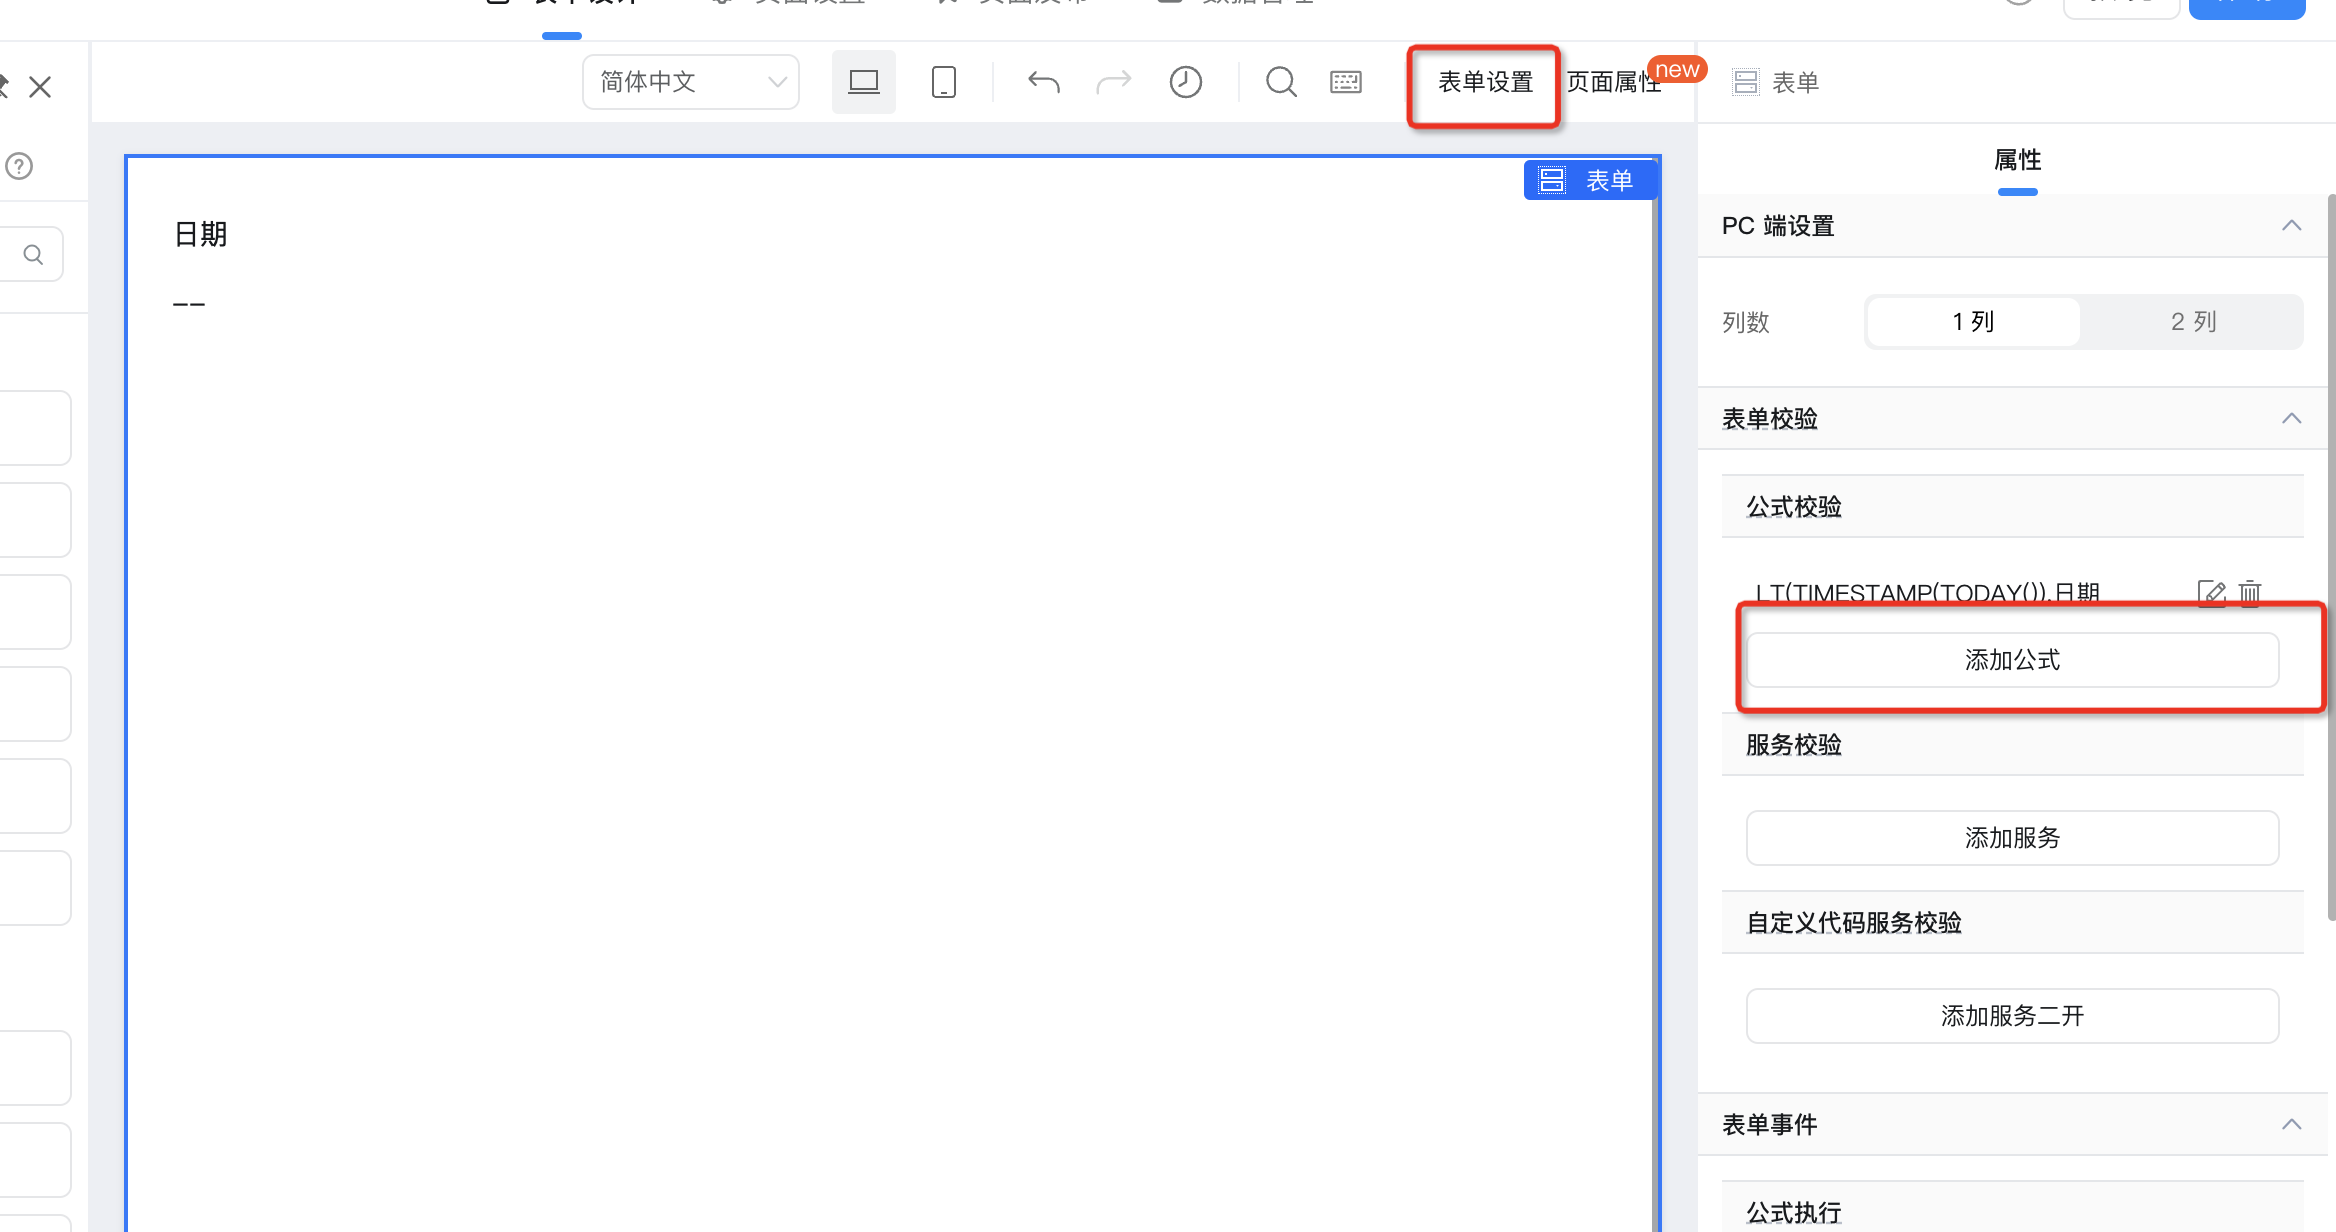The image size is (2336, 1232).
Task: Click the 自定义代码服务校验 heading
Action: pos(1854,923)
